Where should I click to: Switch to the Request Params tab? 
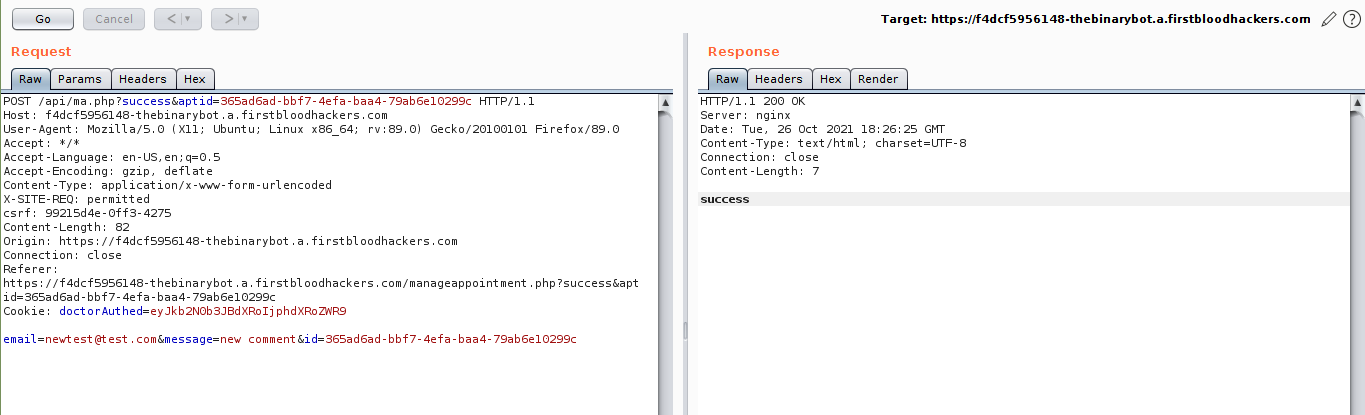pos(80,79)
